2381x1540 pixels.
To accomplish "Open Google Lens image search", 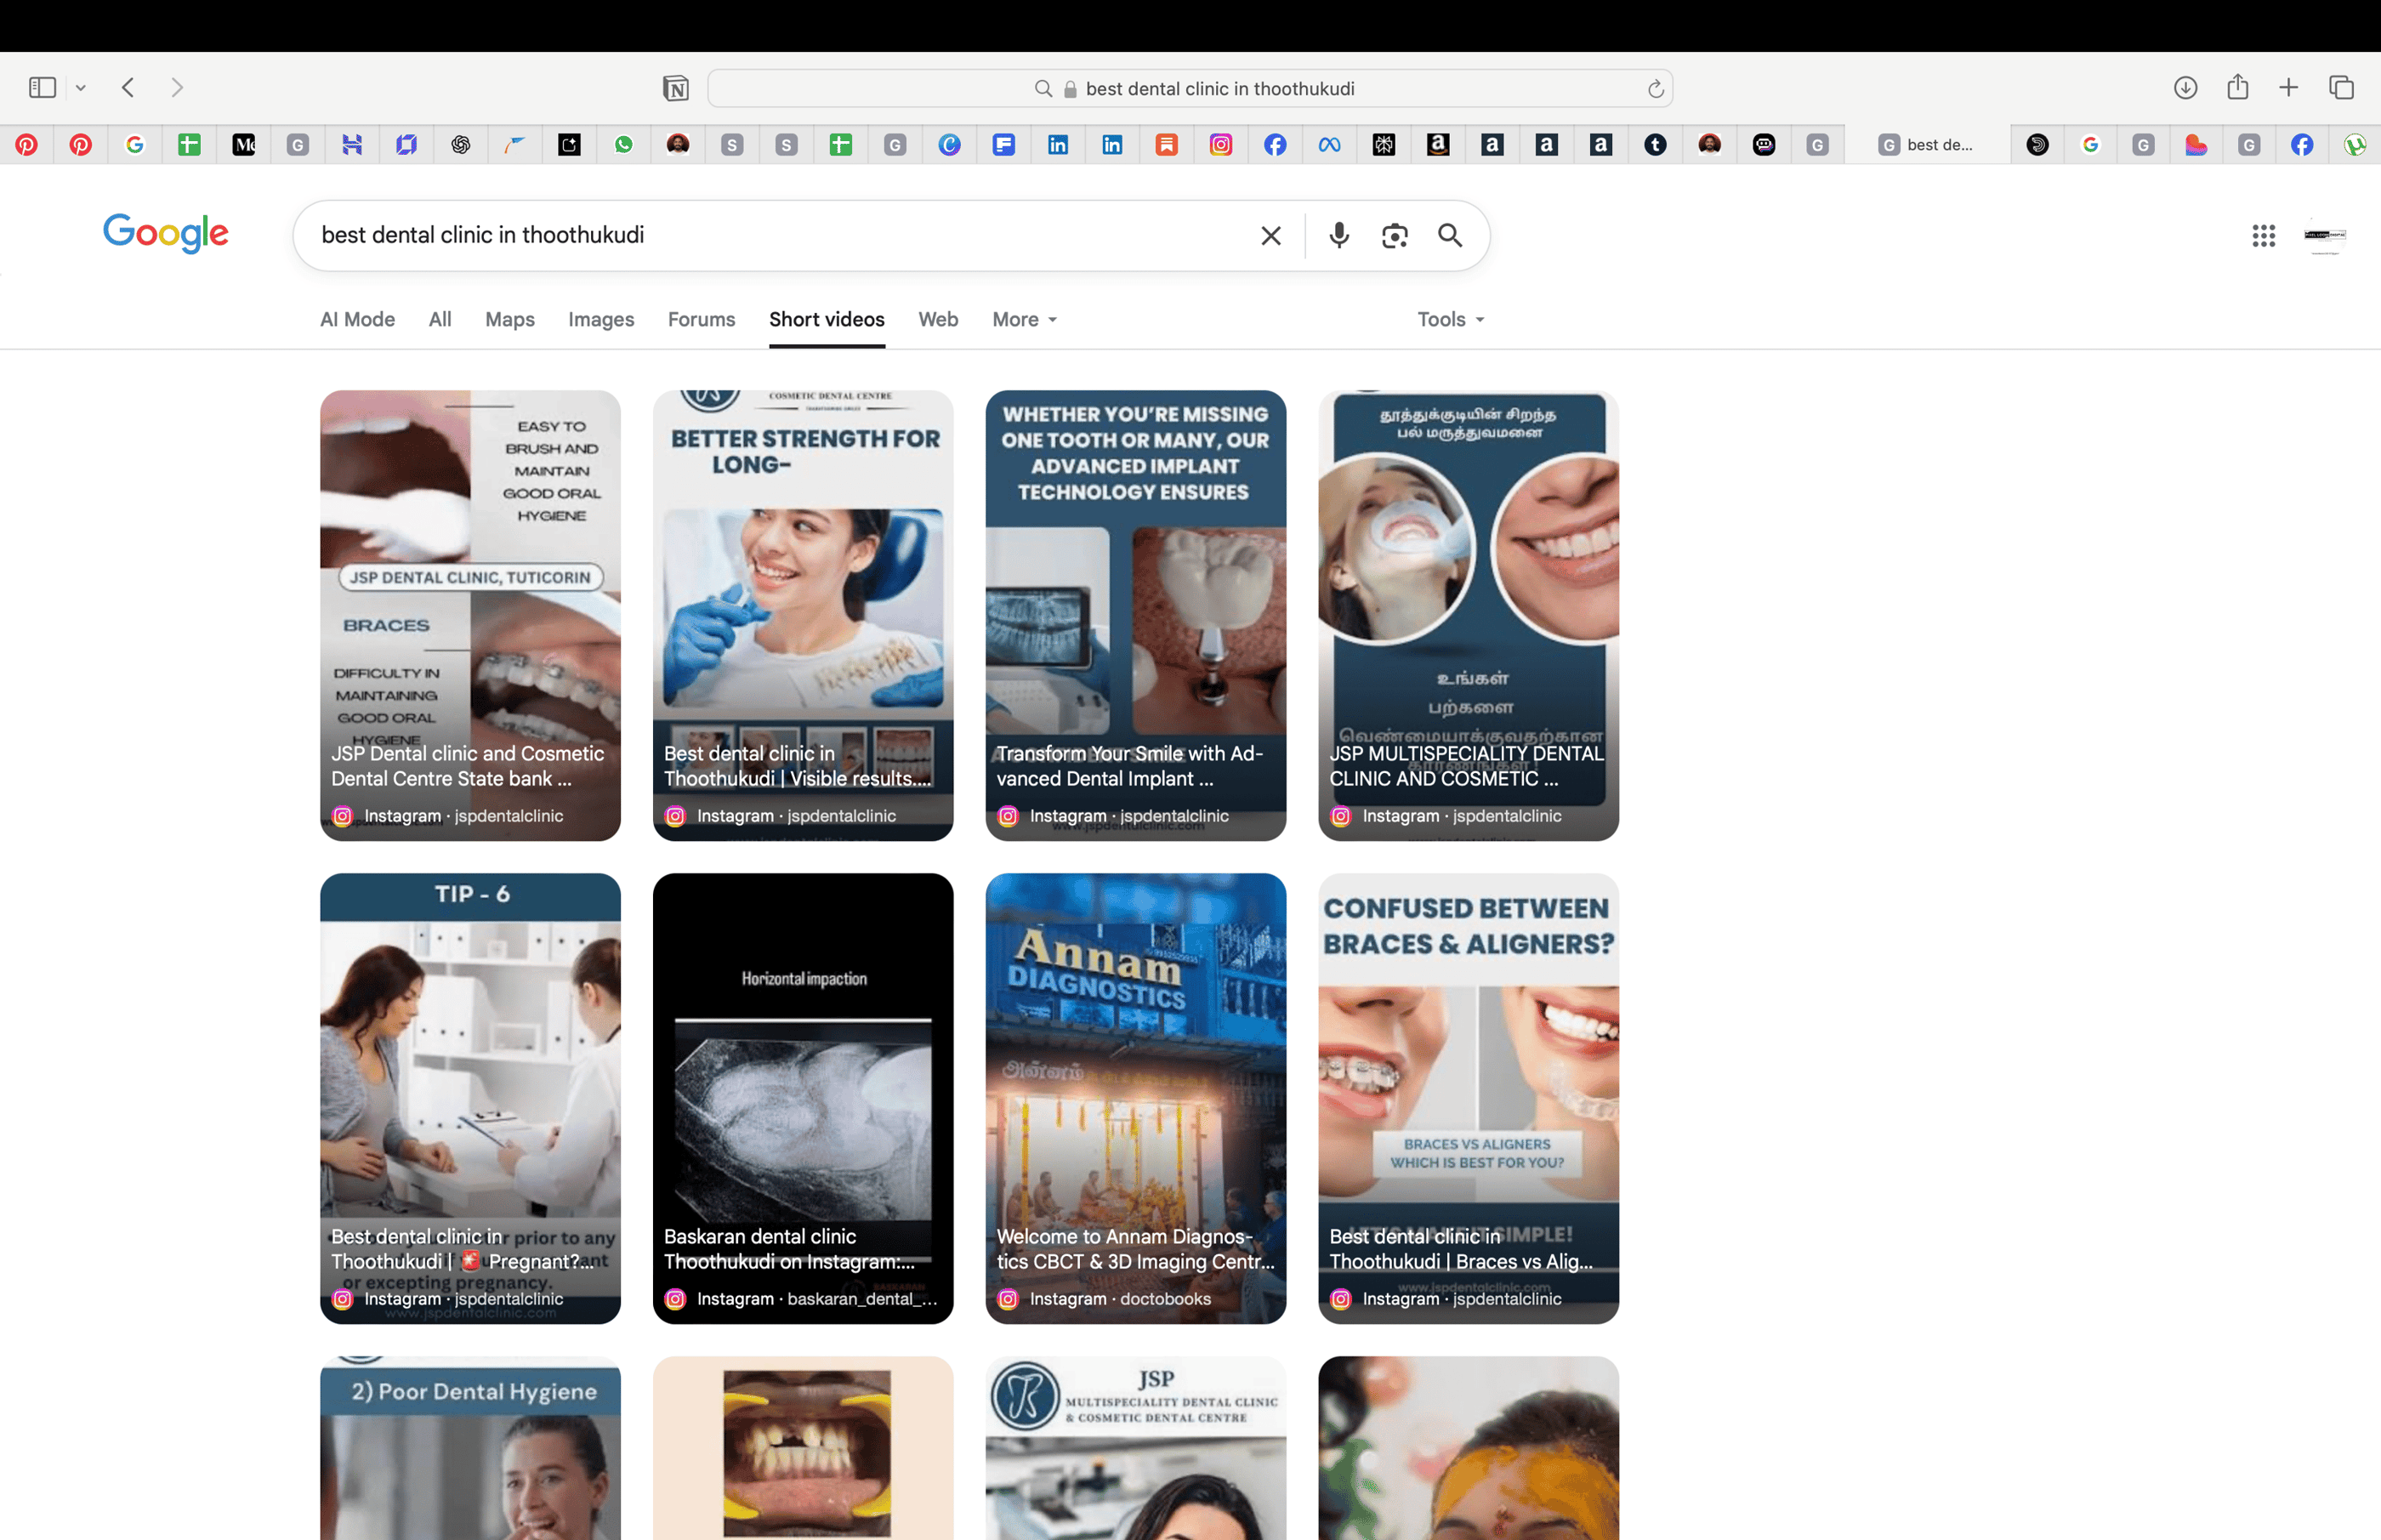I will [1394, 236].
